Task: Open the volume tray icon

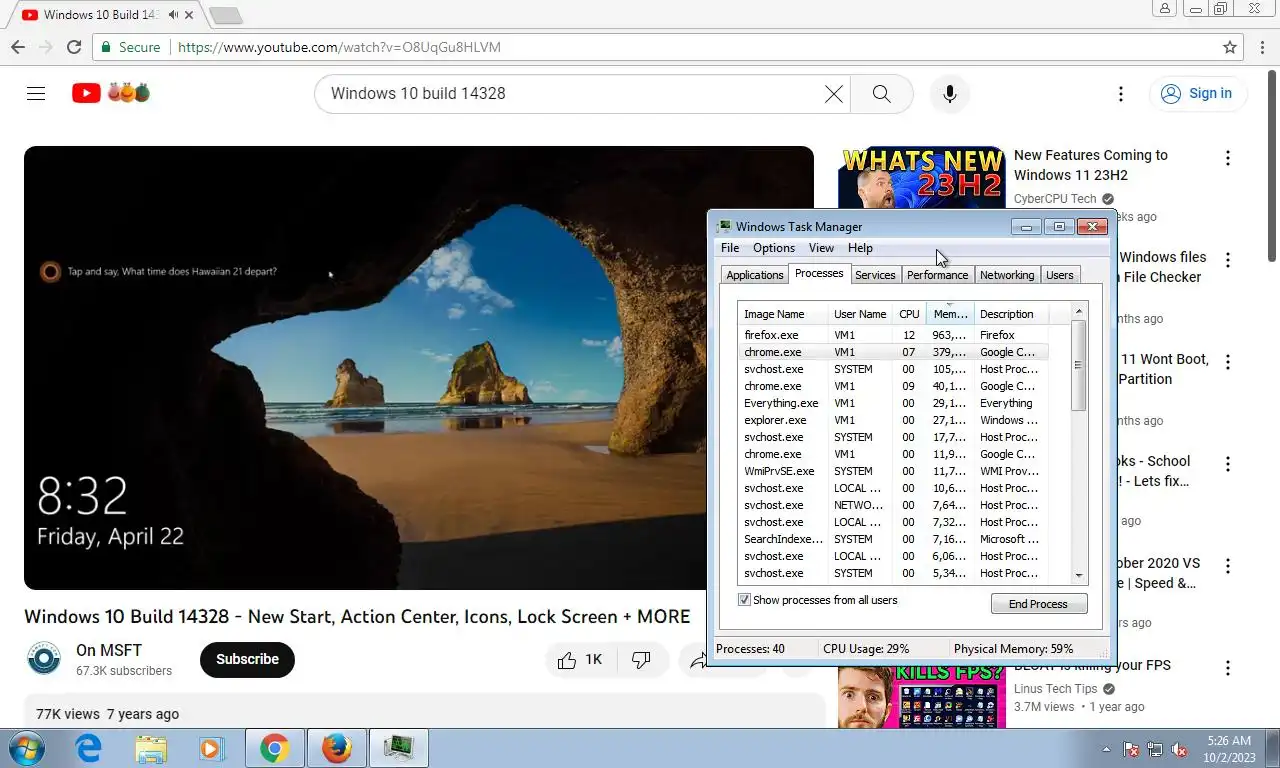Action: tap(1179, 749)
